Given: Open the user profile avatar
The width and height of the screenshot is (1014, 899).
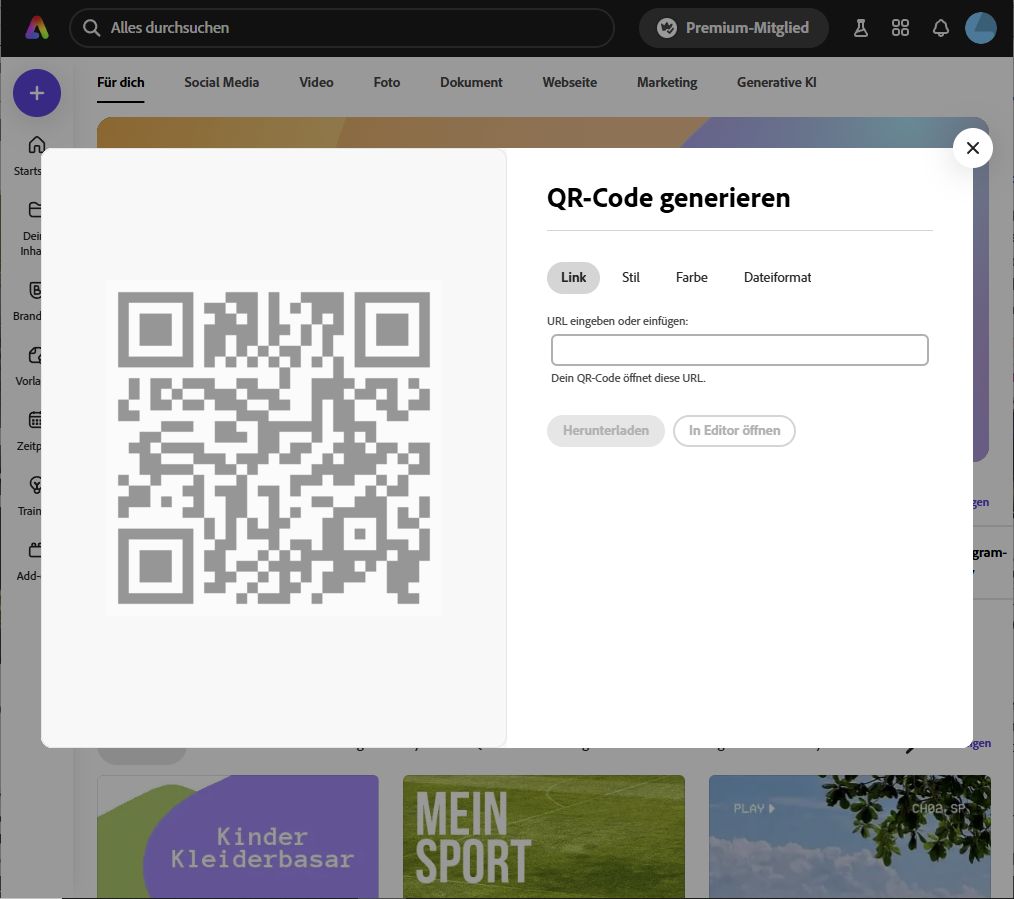Looking at the screenshot, I should (x=980, y=28).
